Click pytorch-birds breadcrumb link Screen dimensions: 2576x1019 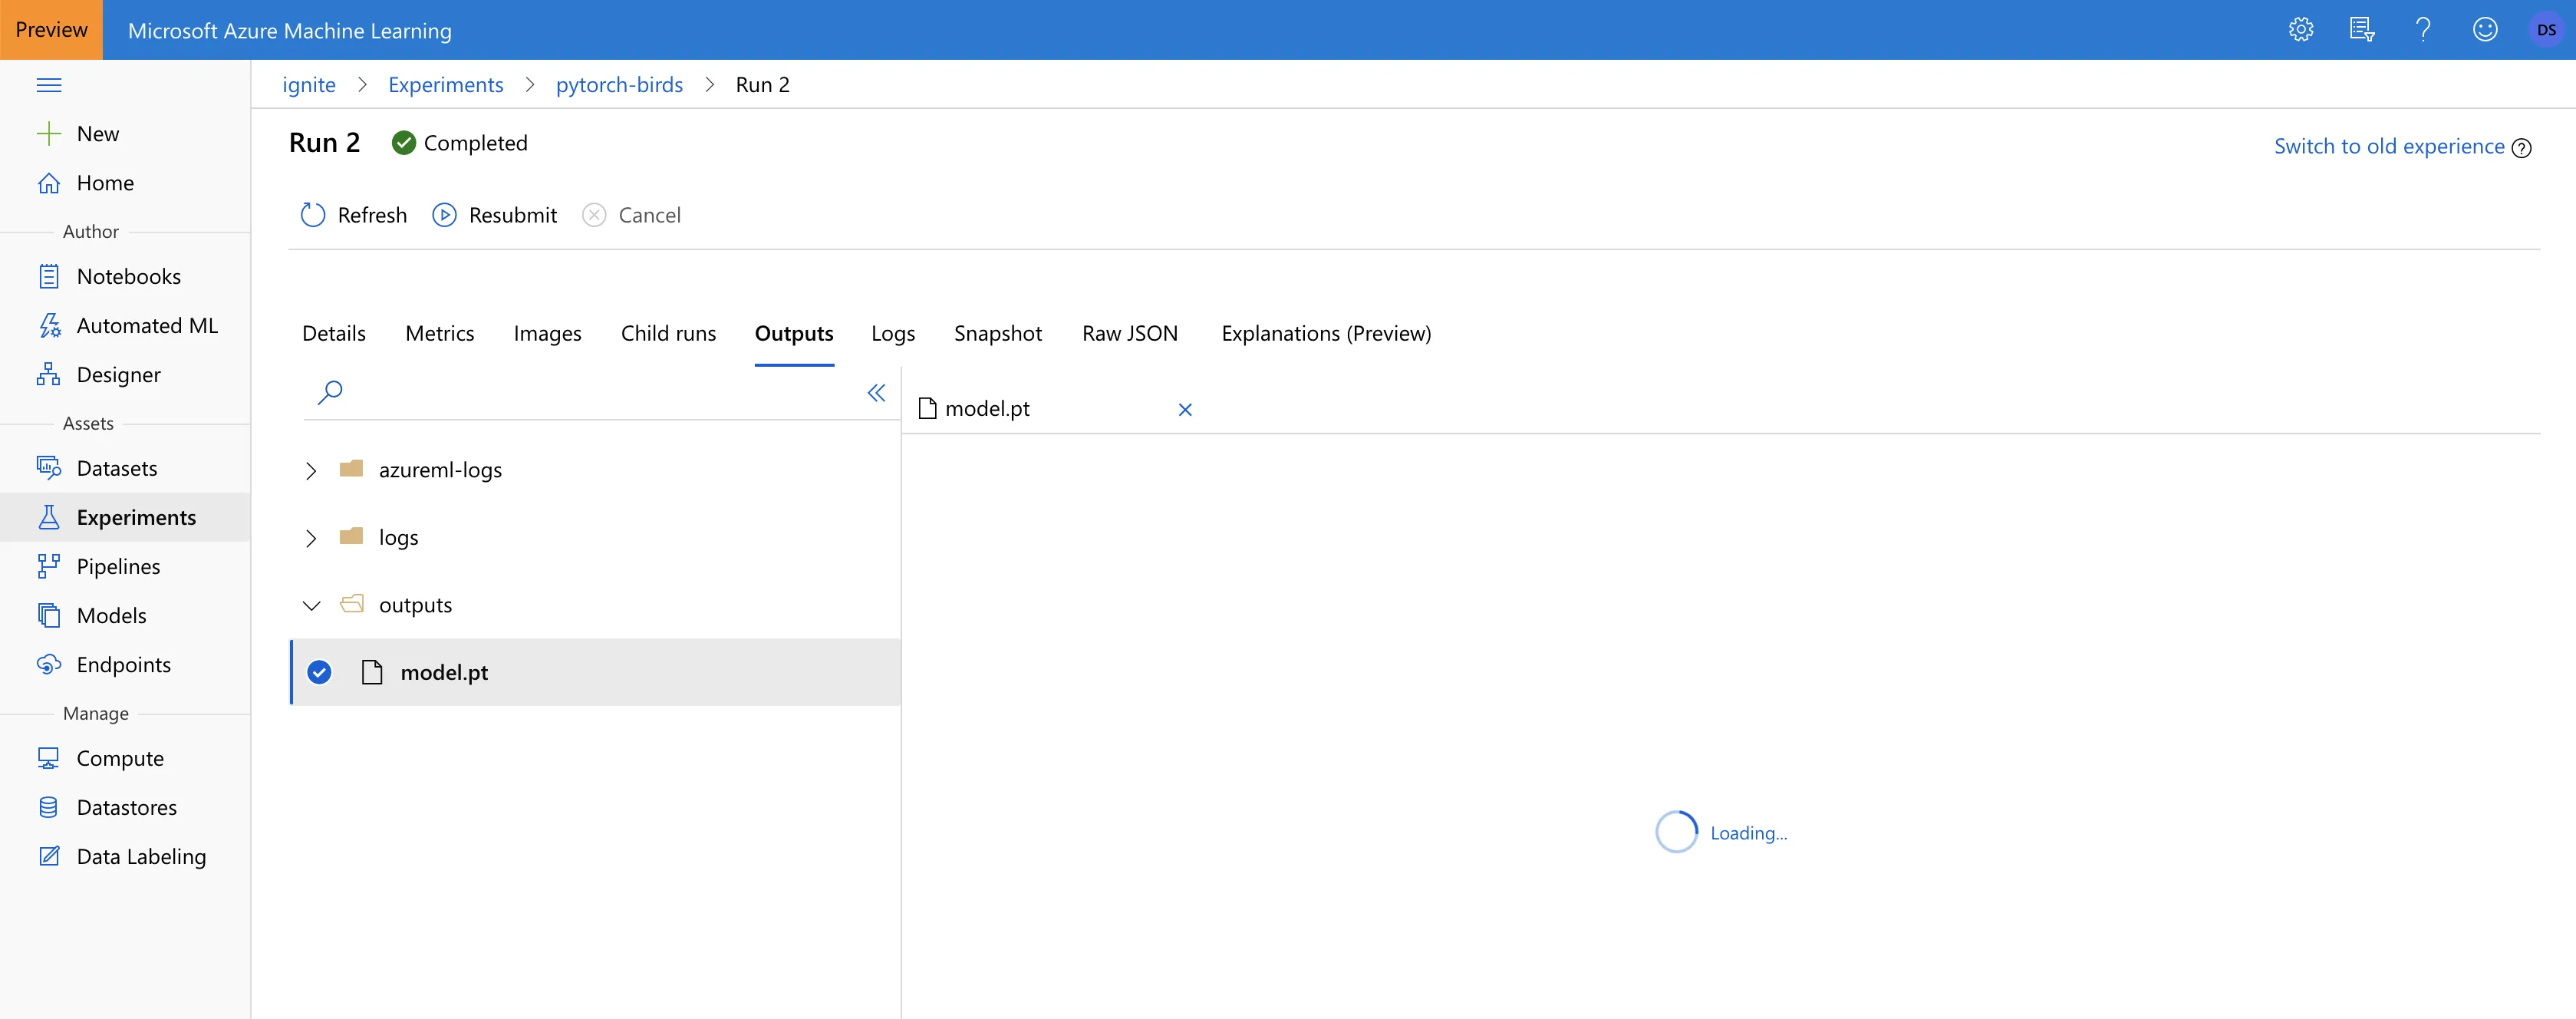click(619, 85)
